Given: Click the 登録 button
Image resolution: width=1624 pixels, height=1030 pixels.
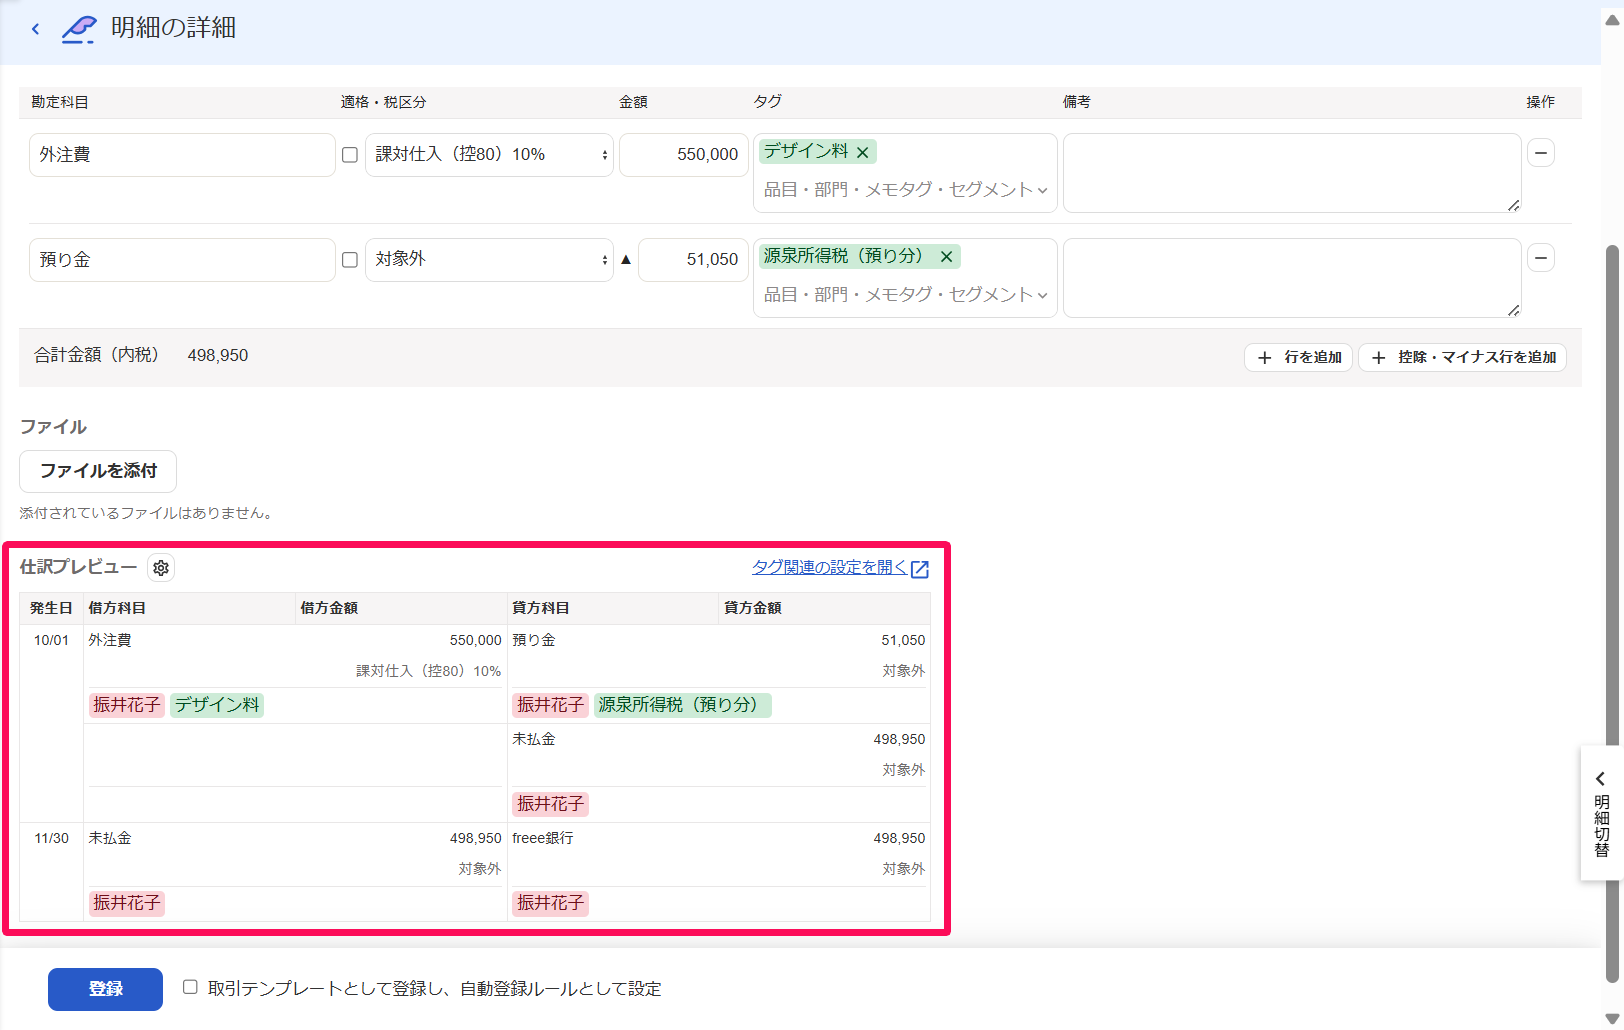Looking at the screenshot, I should coord(105,989).
